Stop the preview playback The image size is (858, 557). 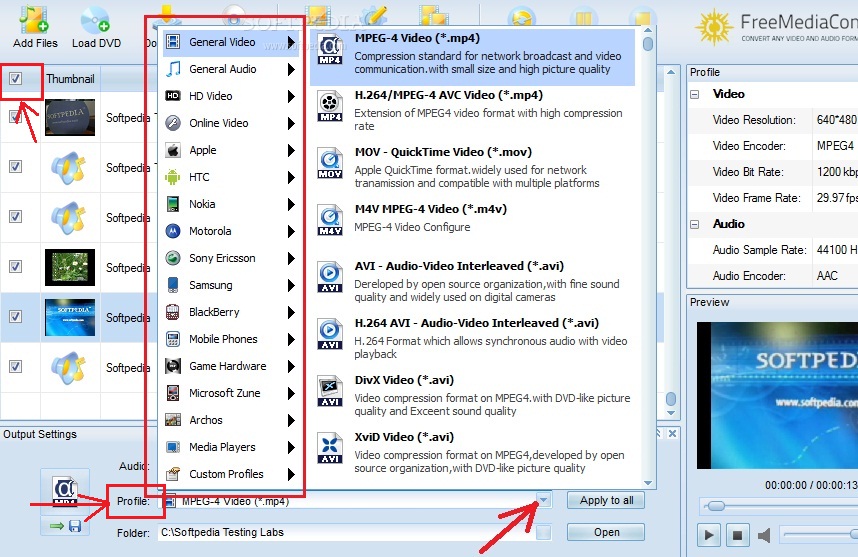pyautogui.click(x=737, y=535)
